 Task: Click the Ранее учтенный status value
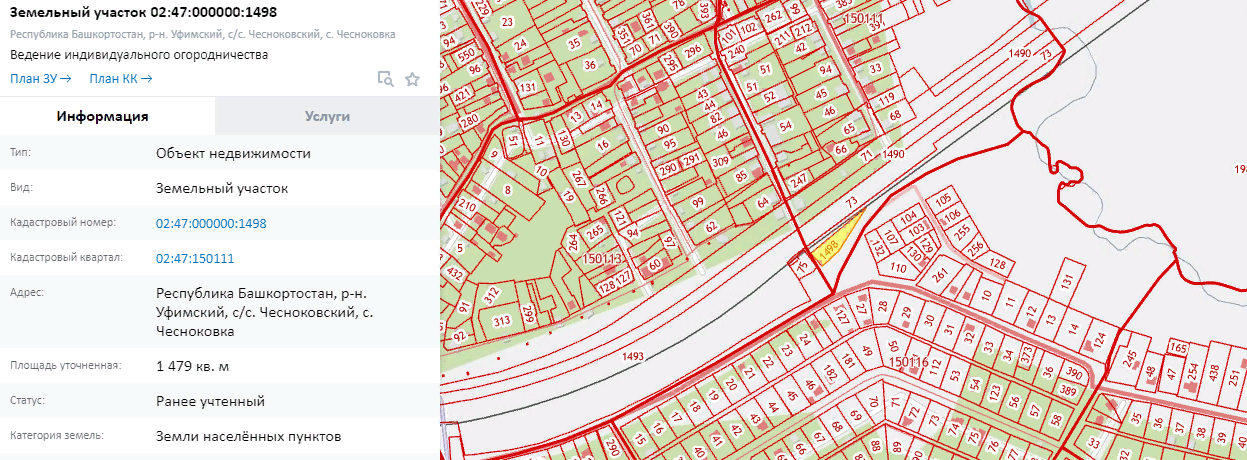[210, 401]
